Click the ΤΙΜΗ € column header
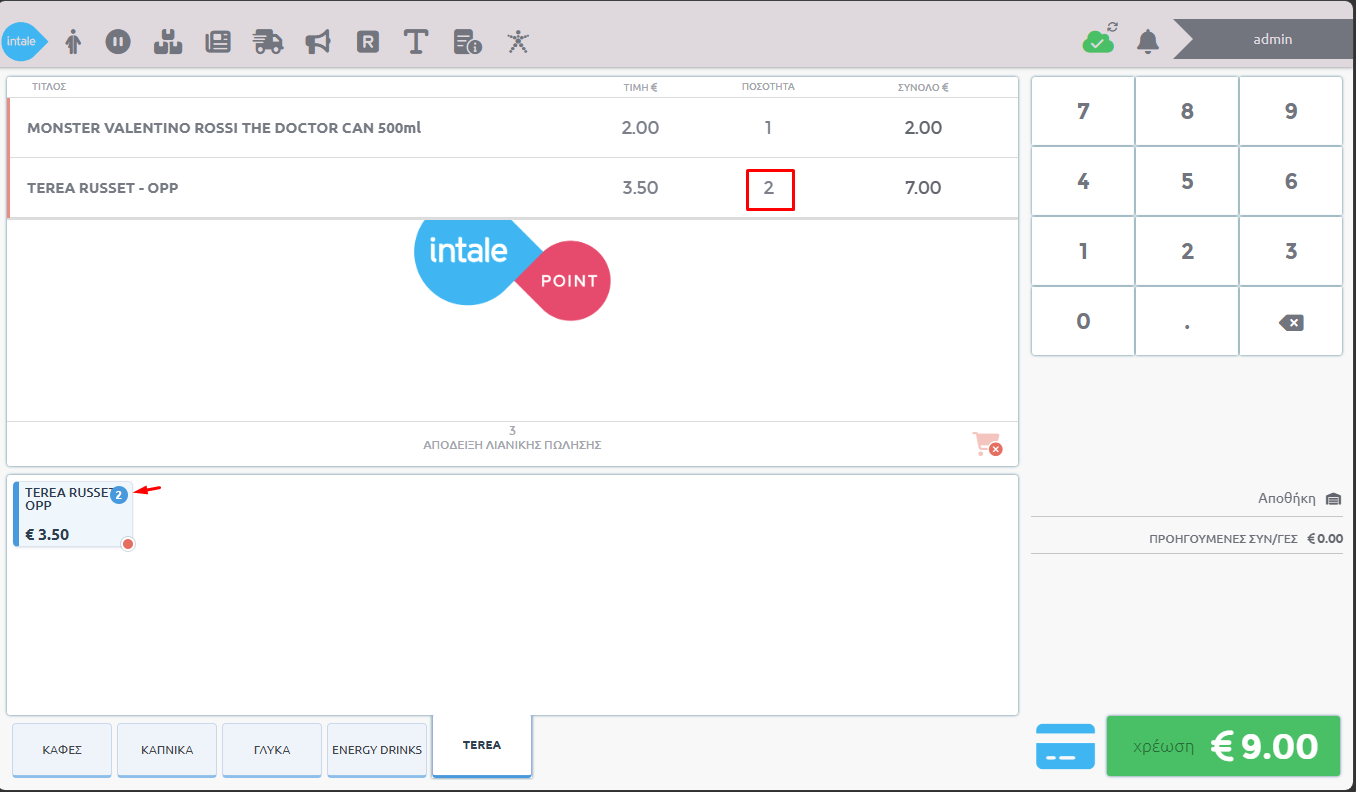 tap(640, 87)
